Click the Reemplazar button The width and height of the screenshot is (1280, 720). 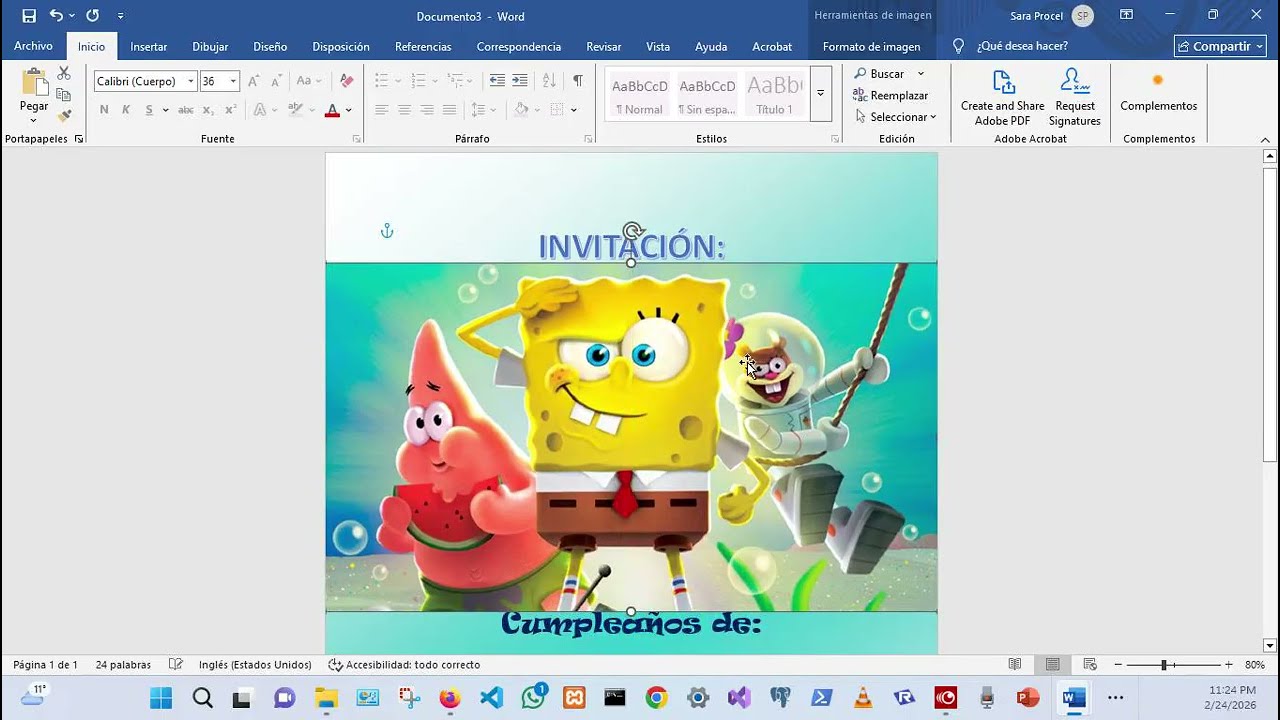point(890,95)
